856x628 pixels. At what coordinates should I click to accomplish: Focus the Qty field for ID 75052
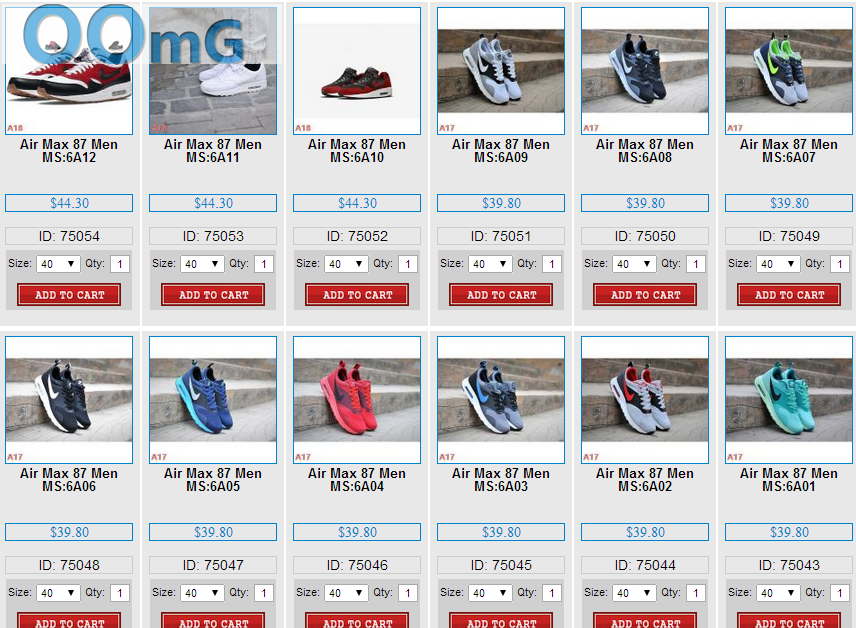[408, 264]
